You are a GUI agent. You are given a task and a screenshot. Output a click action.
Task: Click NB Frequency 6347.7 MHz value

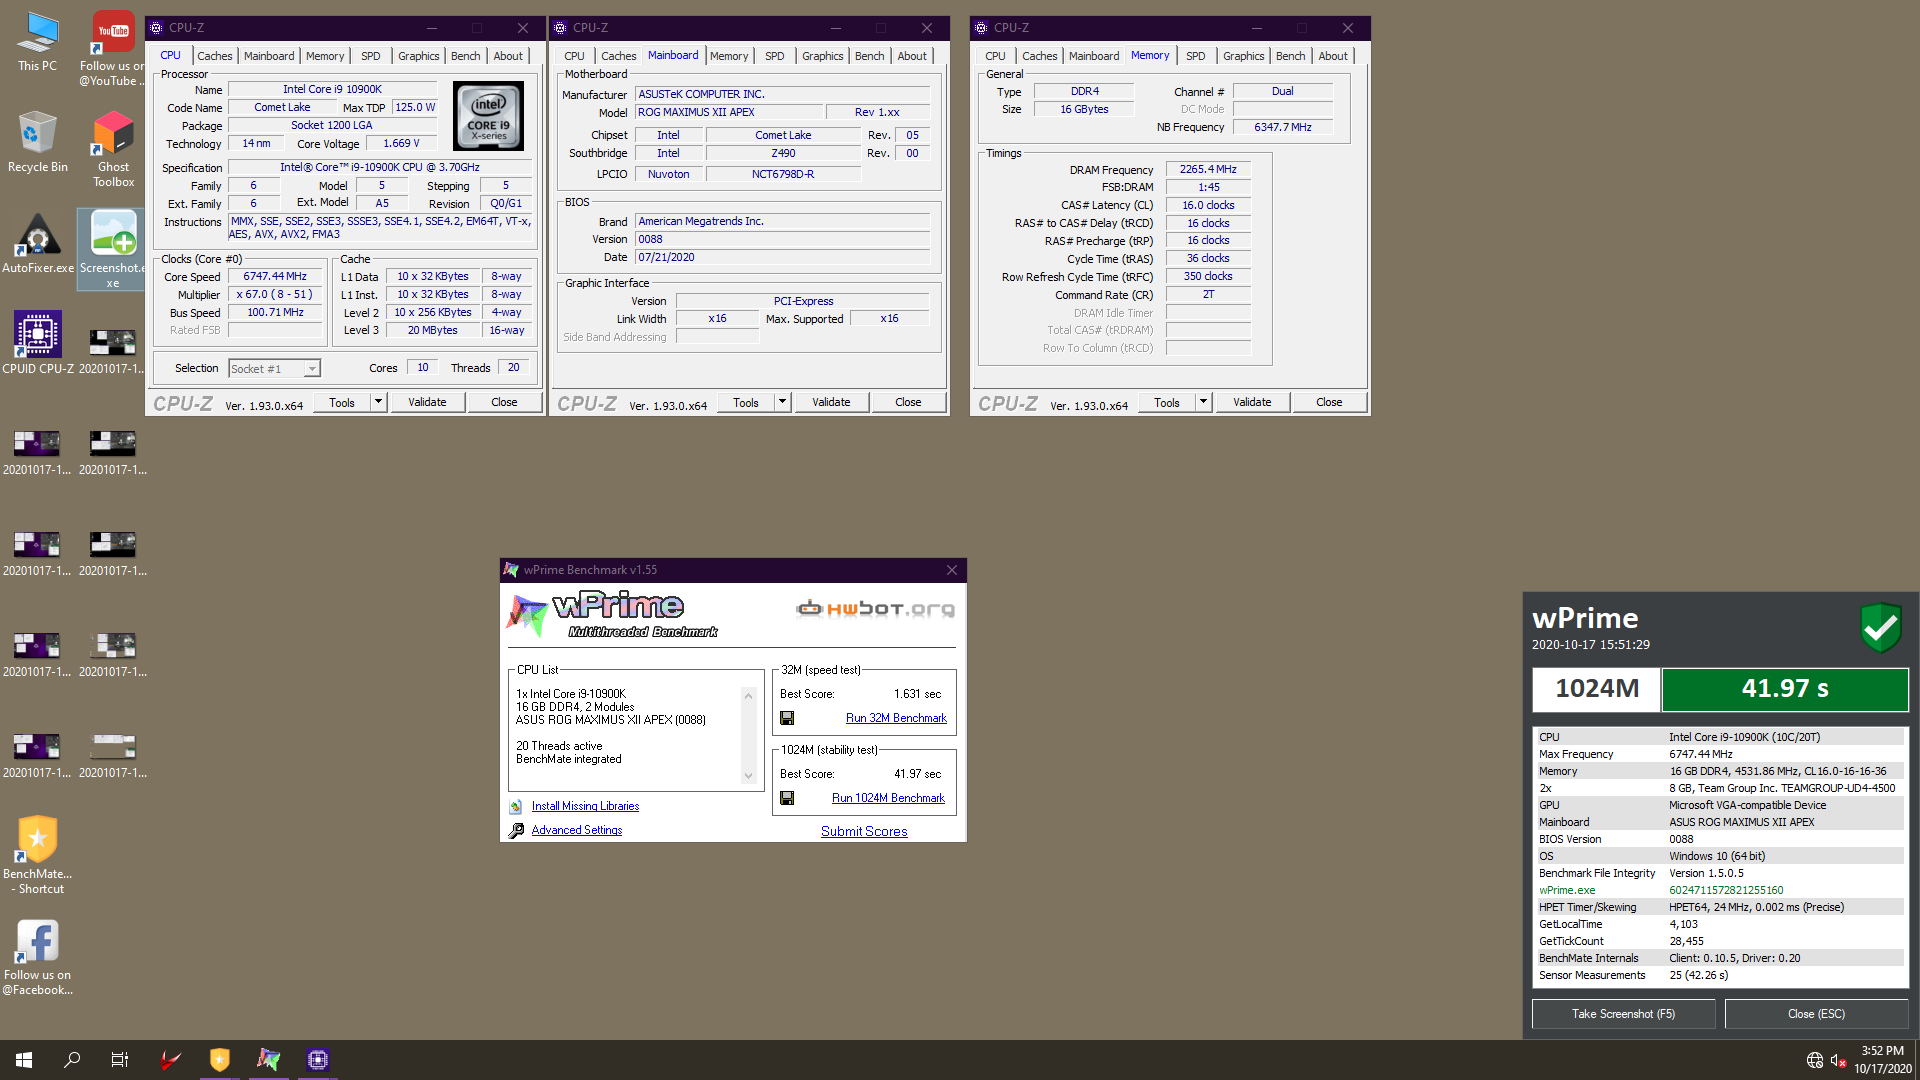(x=1283, y=128)
